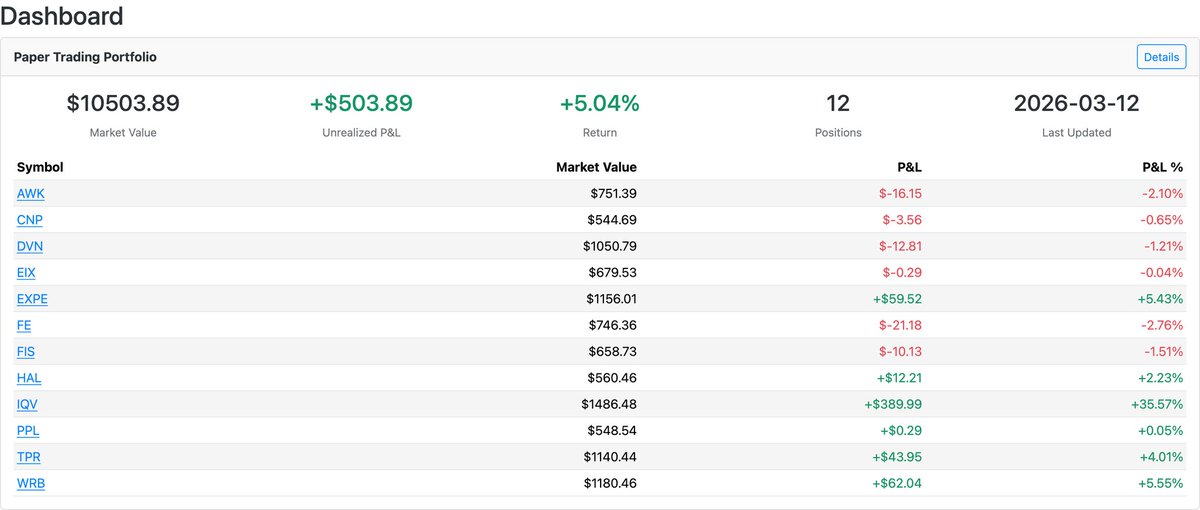Select HAL percentage +2.23%
This screenshot has height=510, width=1200.
point(1161,378)
